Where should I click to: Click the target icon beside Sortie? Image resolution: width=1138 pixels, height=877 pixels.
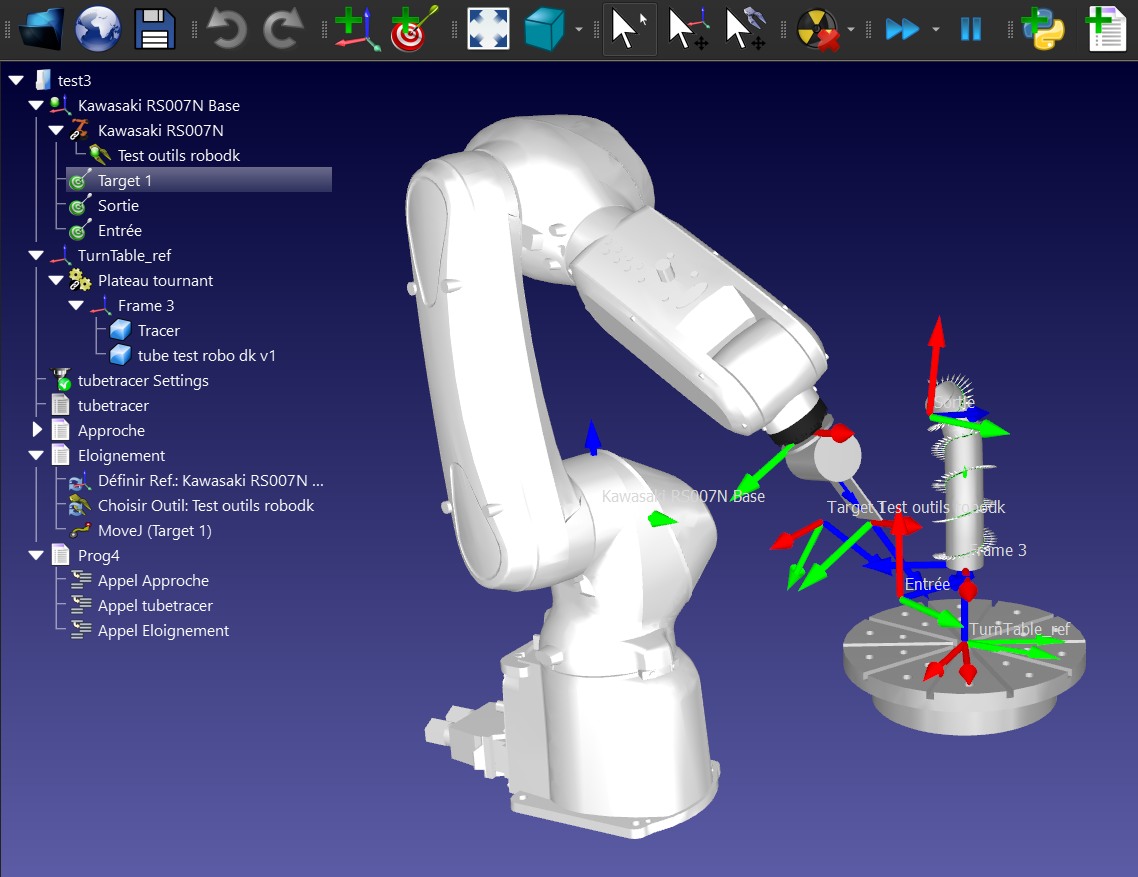(x=79, y=205)
